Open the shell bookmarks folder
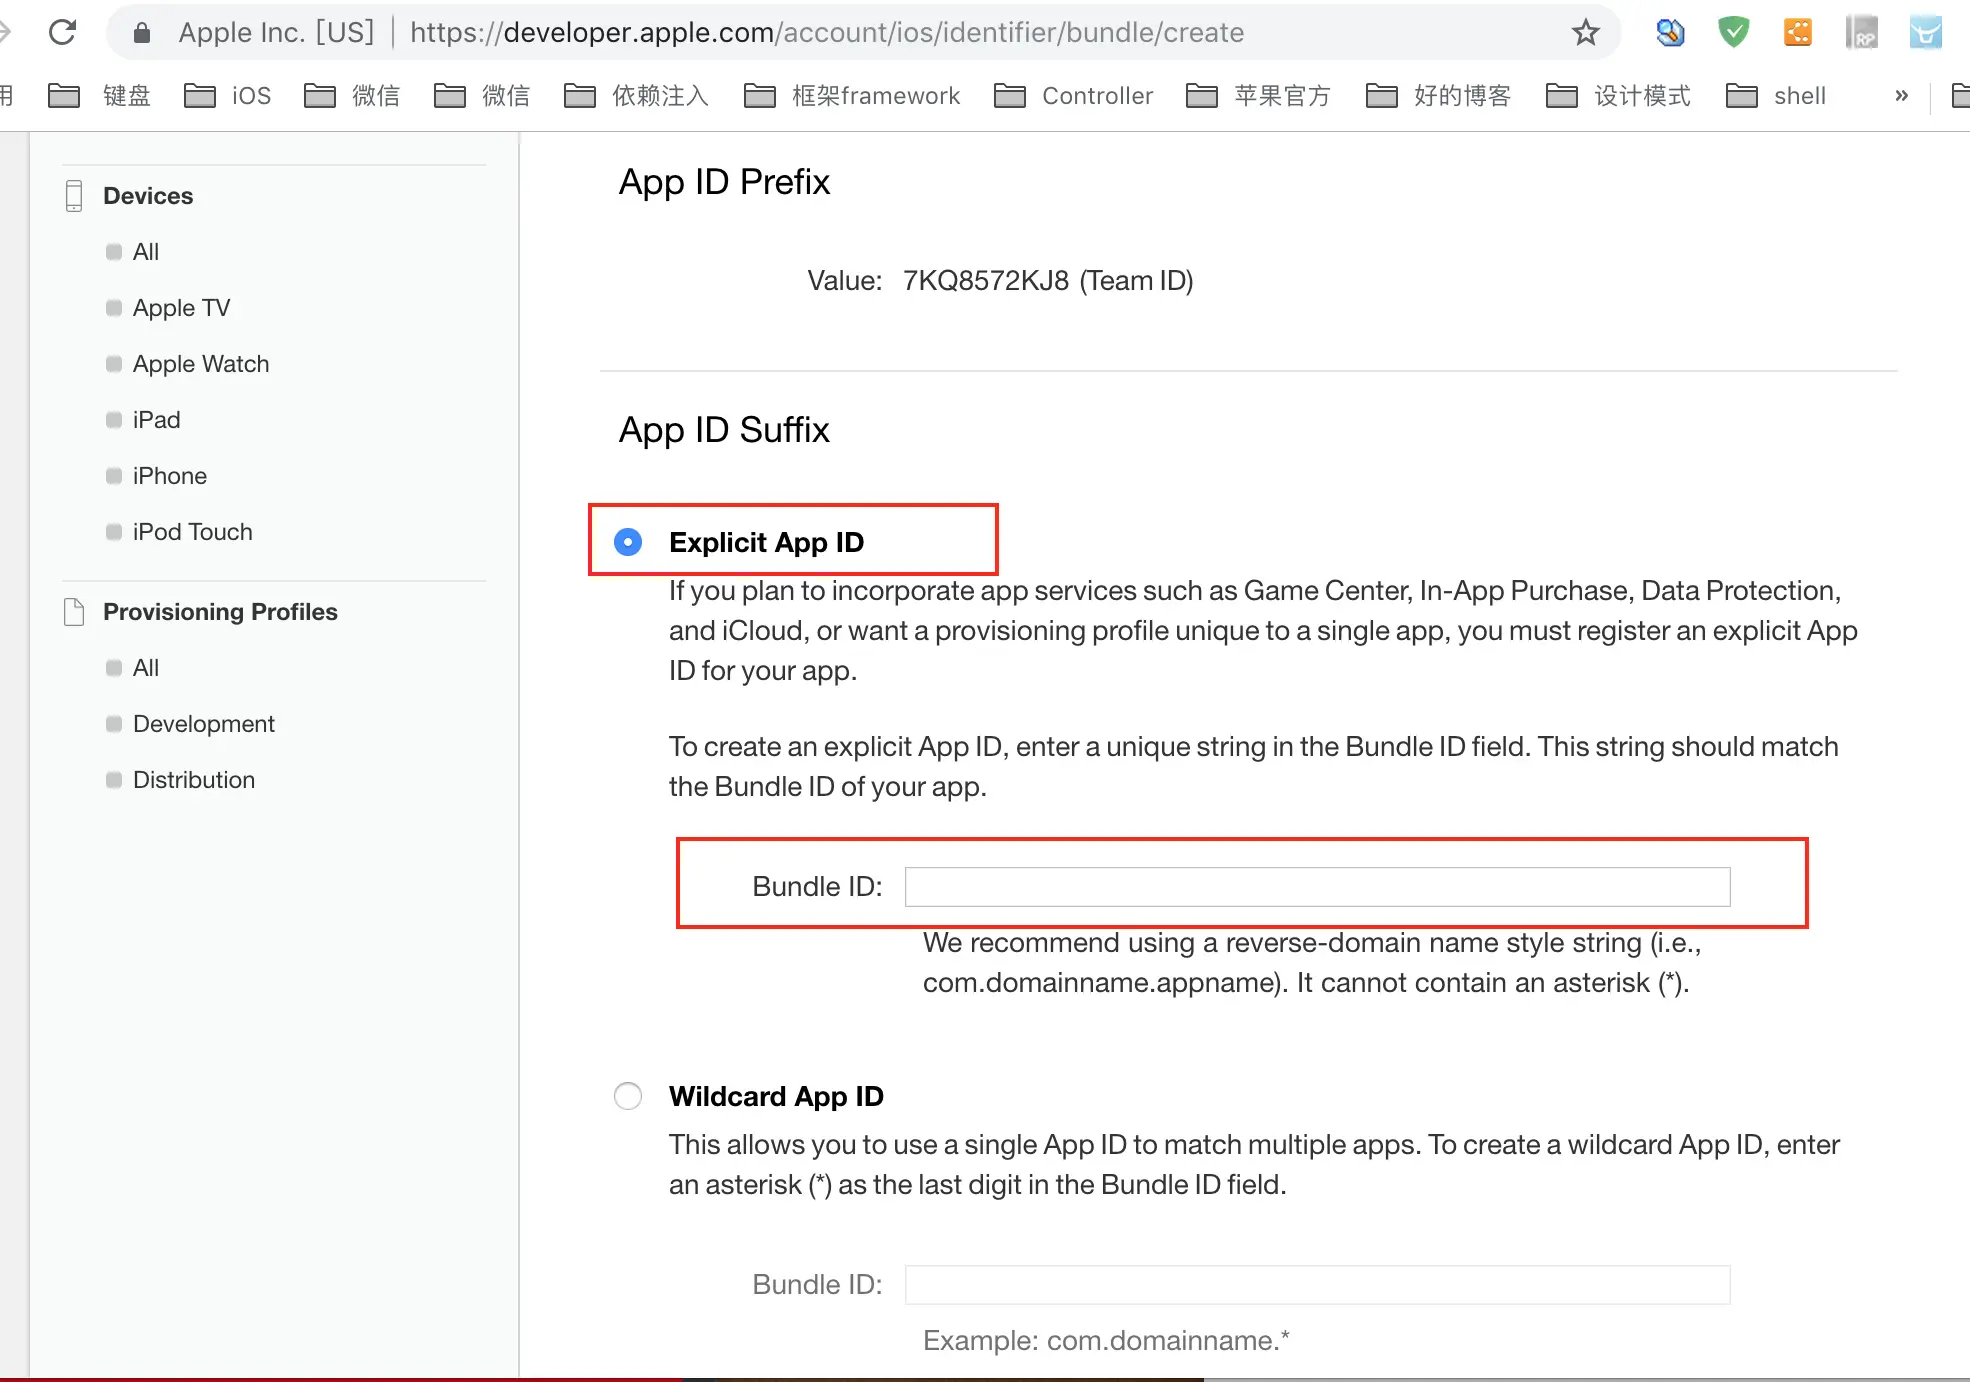The image size is (1970, 1382). click(1776, 96)
